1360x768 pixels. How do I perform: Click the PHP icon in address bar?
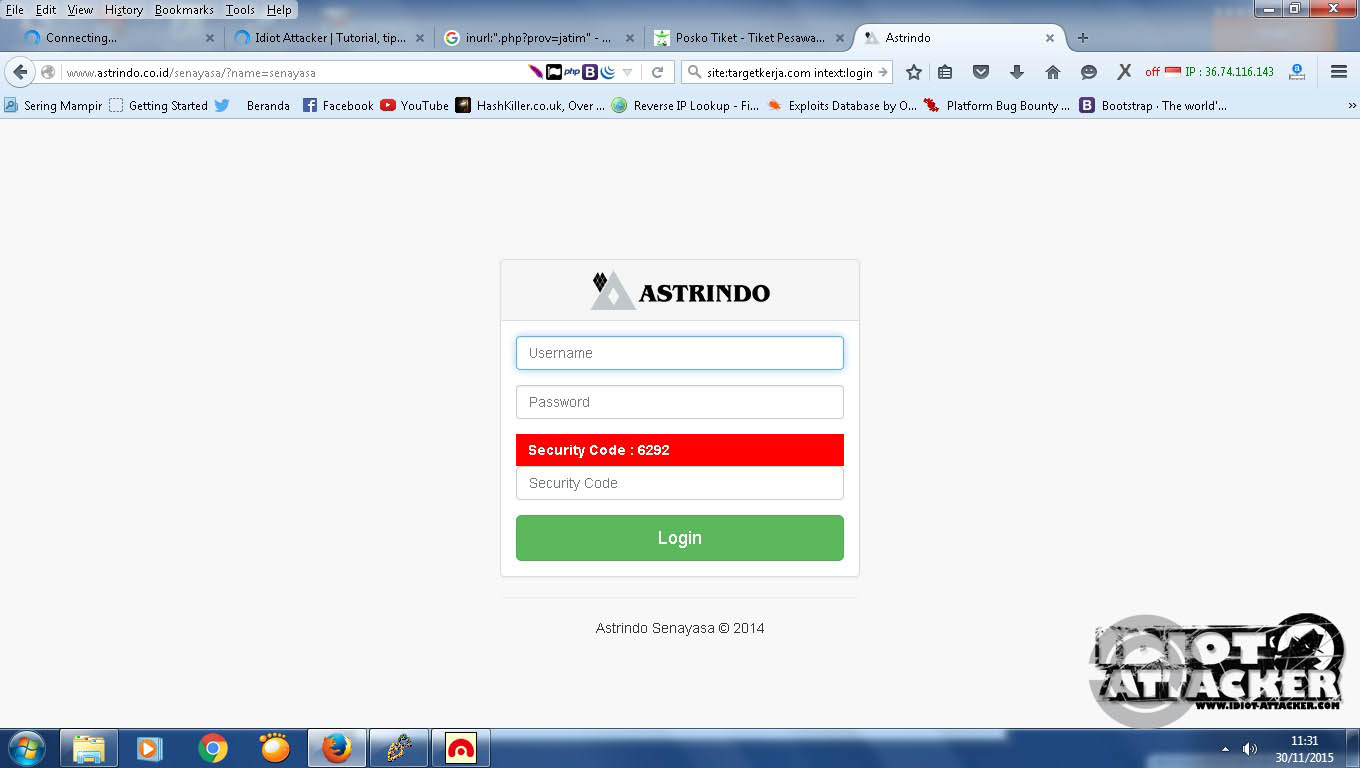(572, 72)
